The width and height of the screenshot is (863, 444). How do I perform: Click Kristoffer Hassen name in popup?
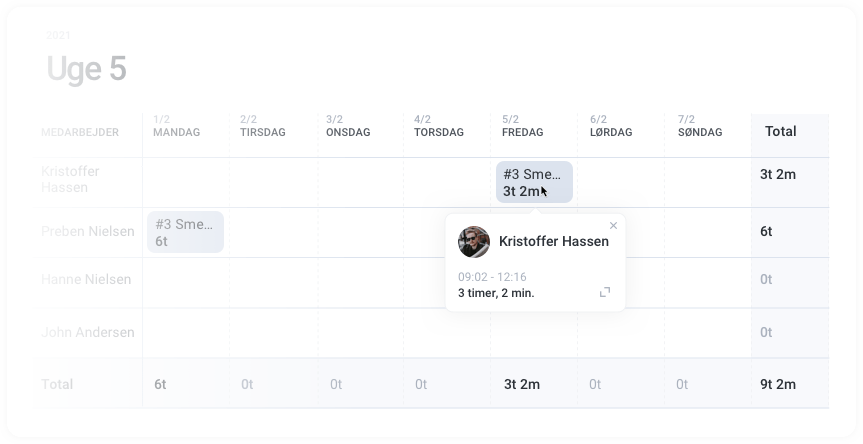pos(553,241)
